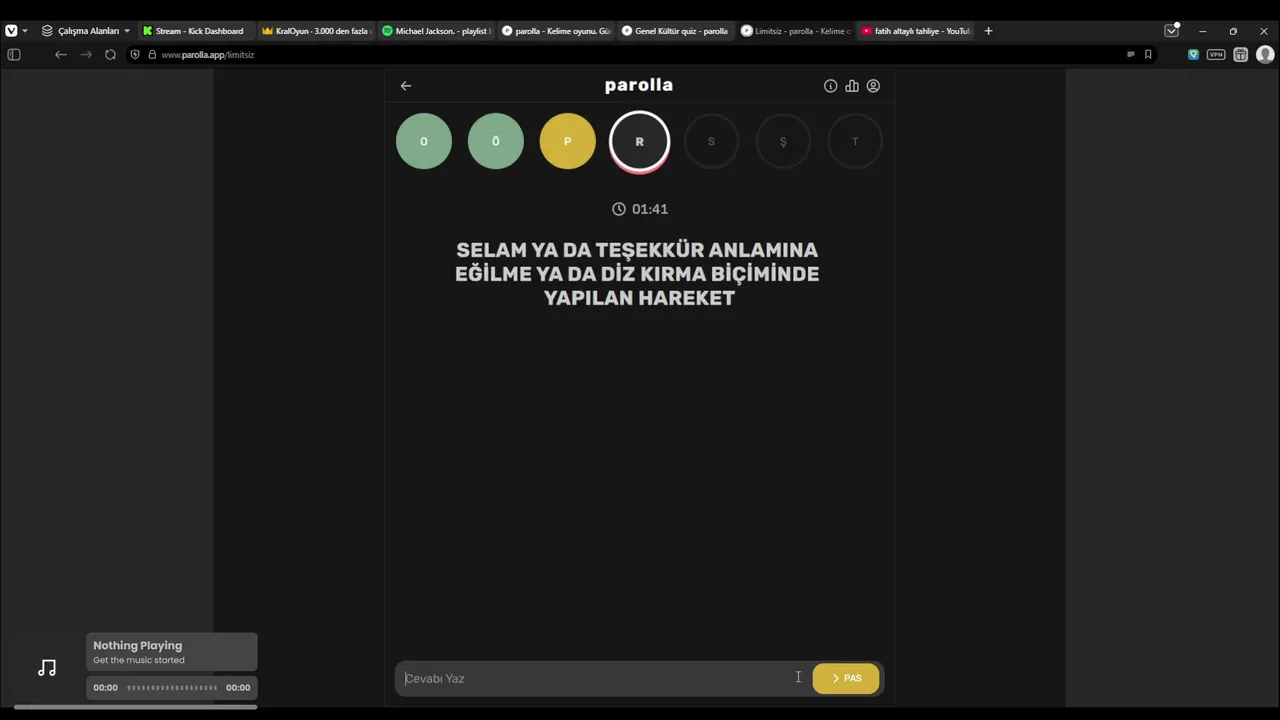Switch to the parolla - Kelime oyunu tab
1280x720 pixels.
pos(555,31)
